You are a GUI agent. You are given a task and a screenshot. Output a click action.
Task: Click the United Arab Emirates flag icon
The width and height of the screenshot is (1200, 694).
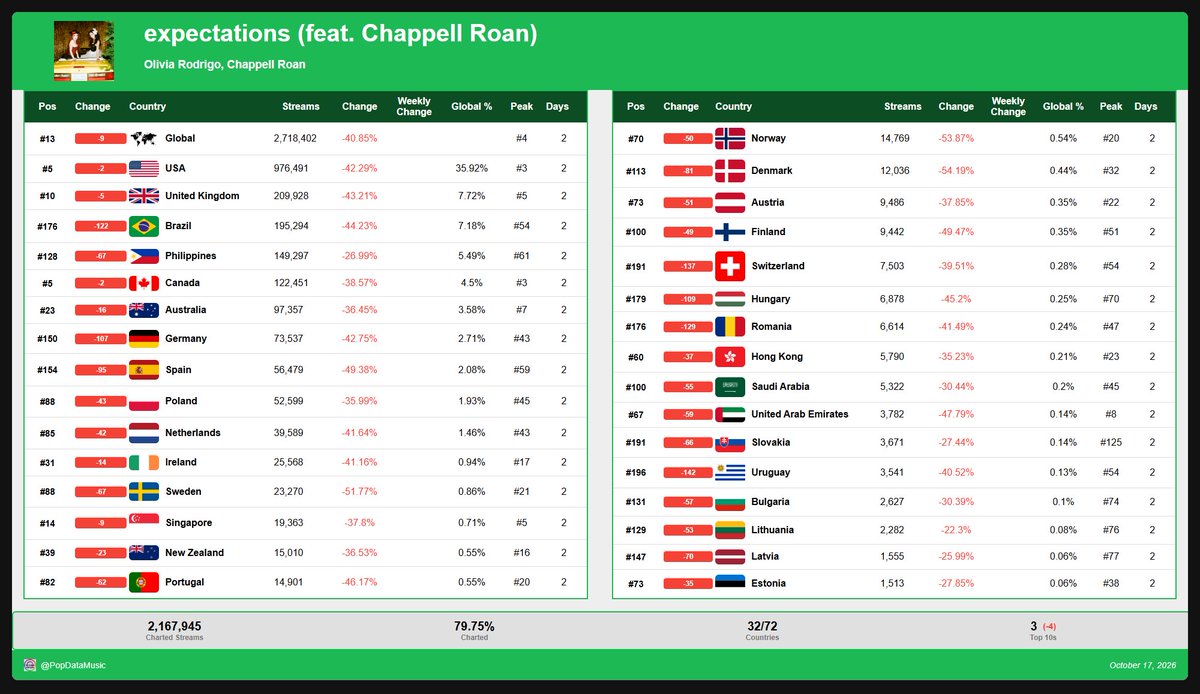point(730,414)
